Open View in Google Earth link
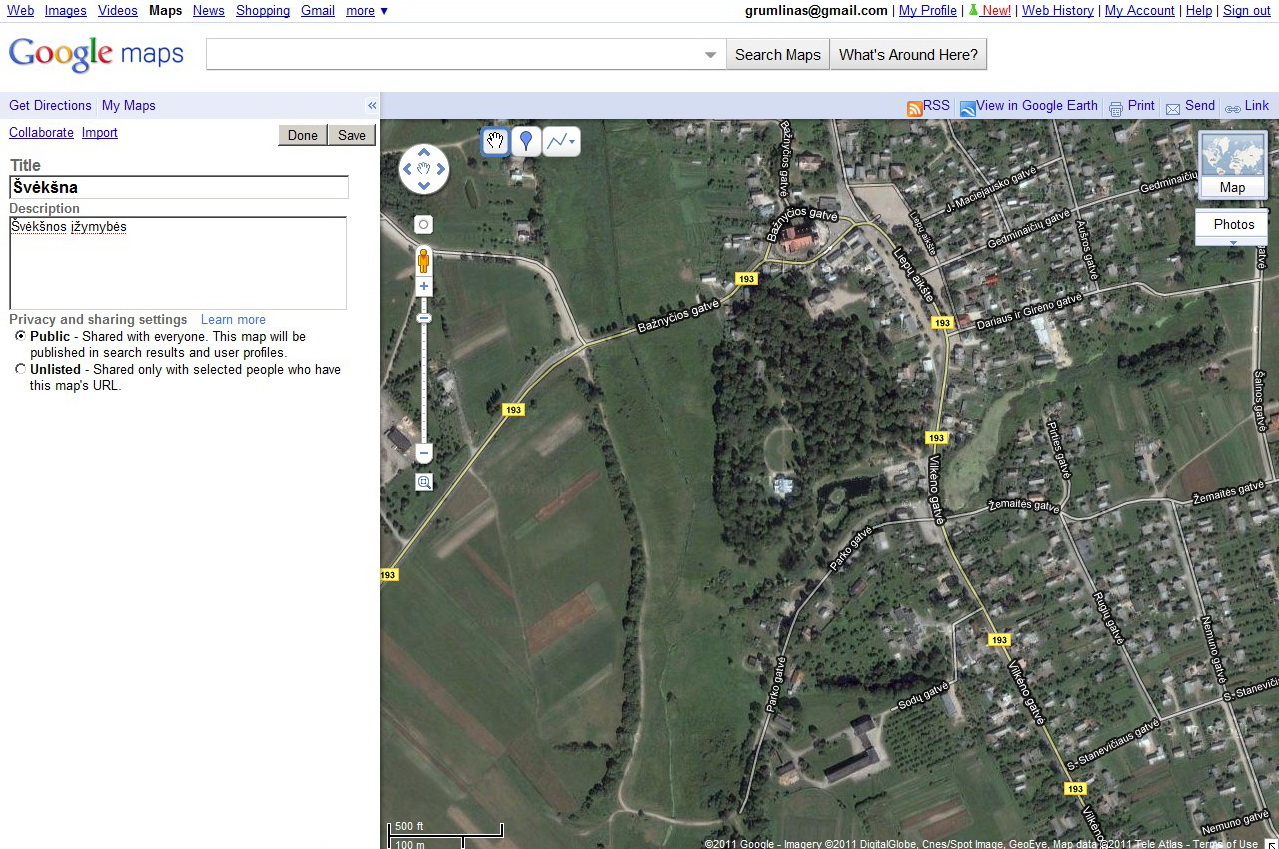The image size is (1279, 849). [x=1036, y=106]
